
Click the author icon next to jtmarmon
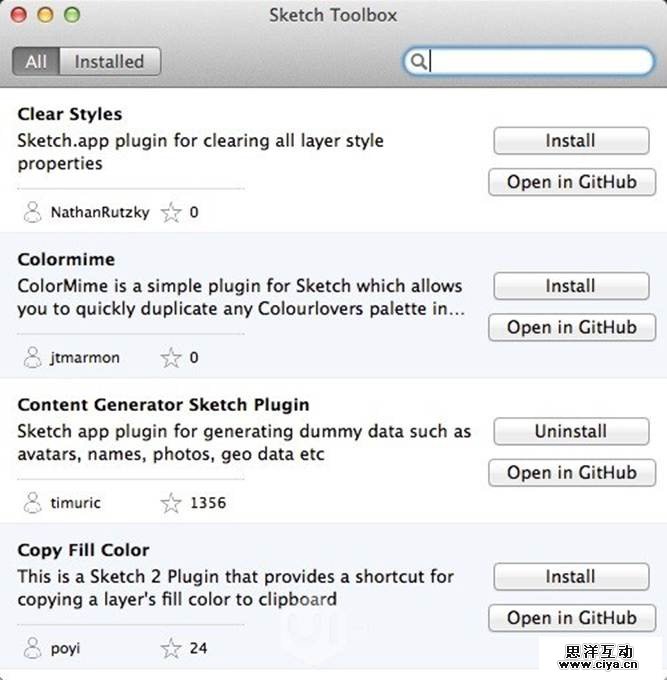pyautogui.click(x=32, y=357)
